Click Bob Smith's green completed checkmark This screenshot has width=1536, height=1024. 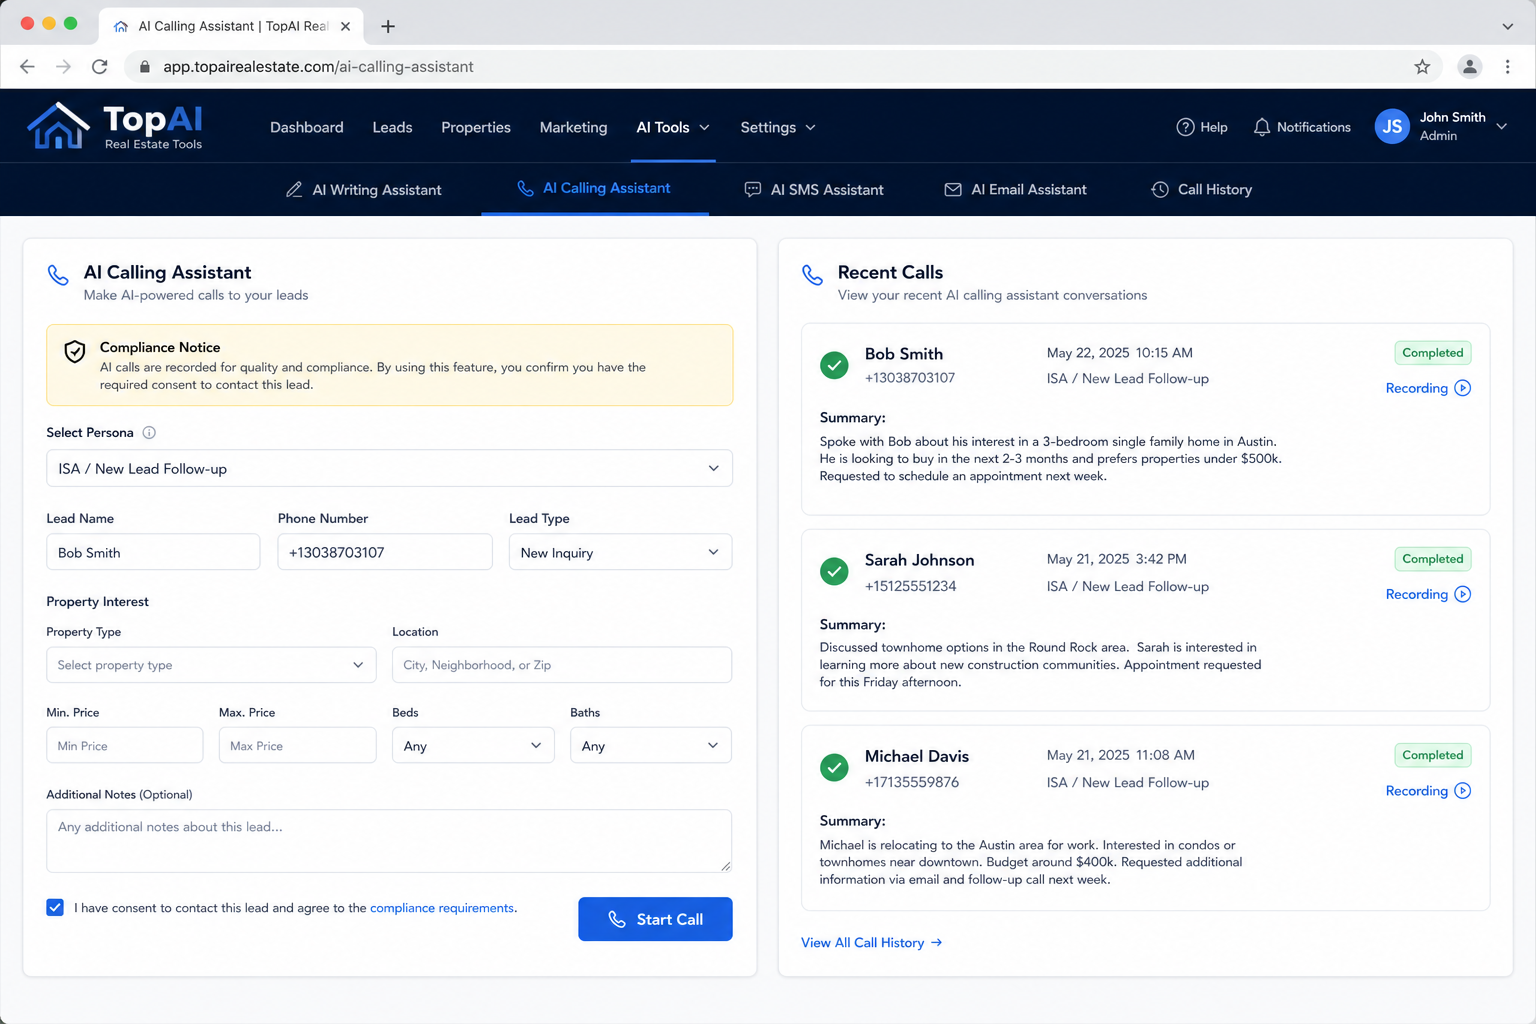pyautogui.click(x=834, y=365)
